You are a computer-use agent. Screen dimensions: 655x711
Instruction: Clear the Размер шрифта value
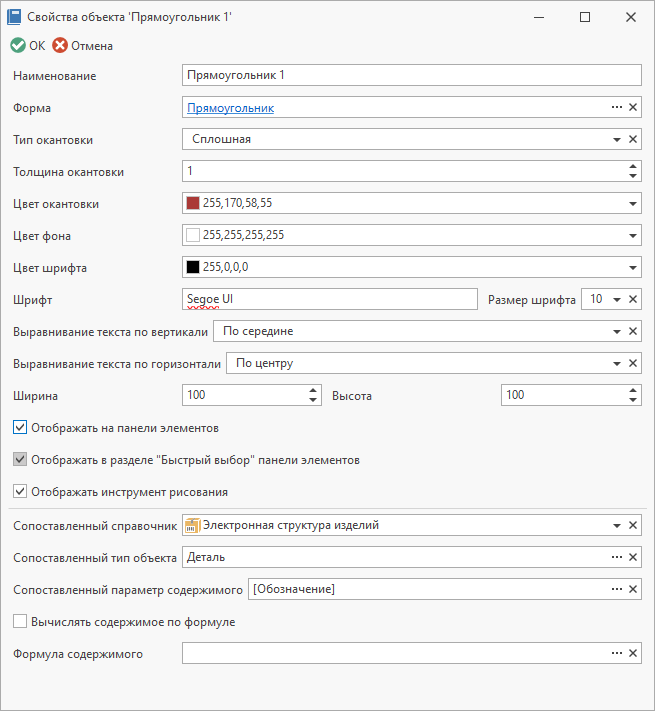[x=633, y=299]
